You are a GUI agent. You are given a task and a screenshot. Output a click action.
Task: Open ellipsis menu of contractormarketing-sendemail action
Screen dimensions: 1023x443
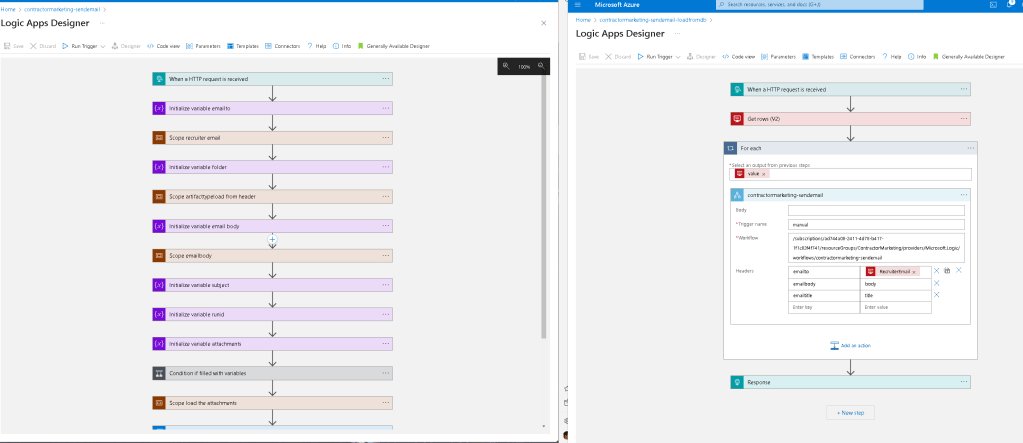[963, 194]
